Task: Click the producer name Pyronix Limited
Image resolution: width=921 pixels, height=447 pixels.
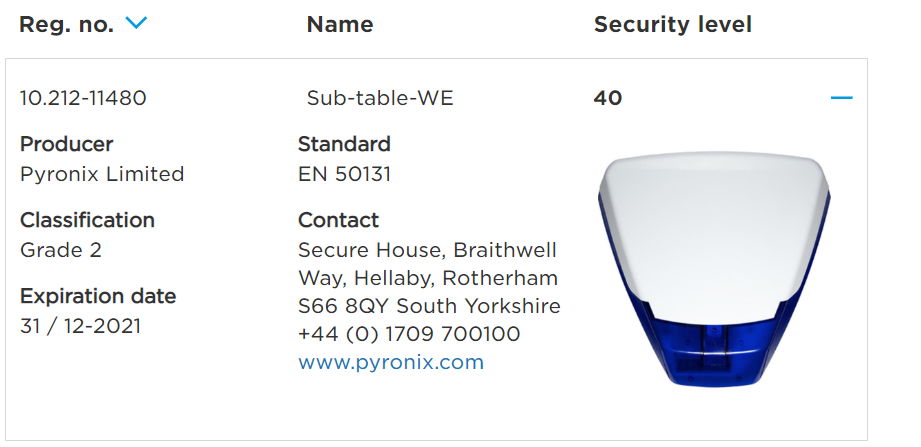Action: click(x=102, y=174)
